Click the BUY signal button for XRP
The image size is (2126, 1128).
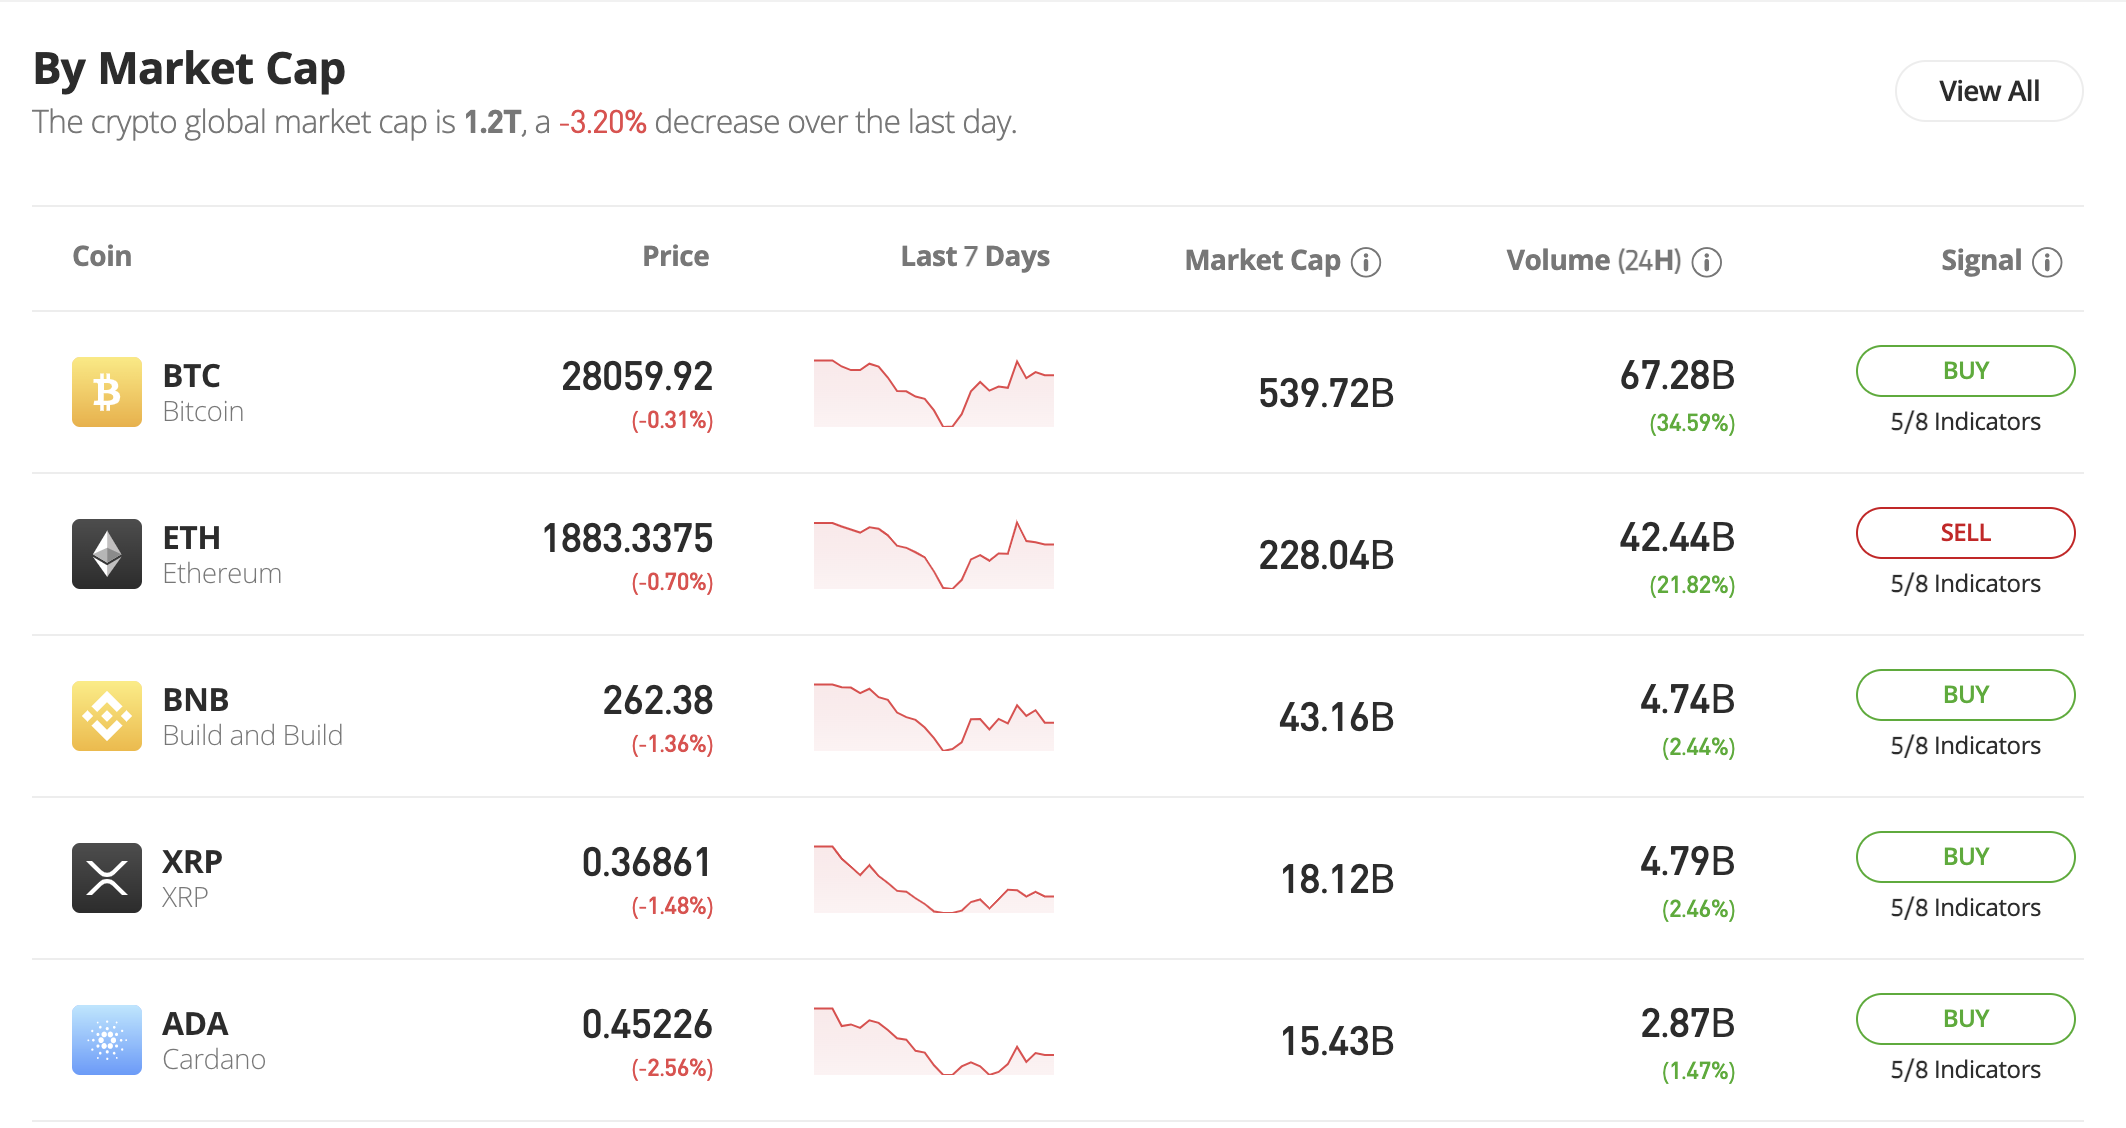(1966, 857)
